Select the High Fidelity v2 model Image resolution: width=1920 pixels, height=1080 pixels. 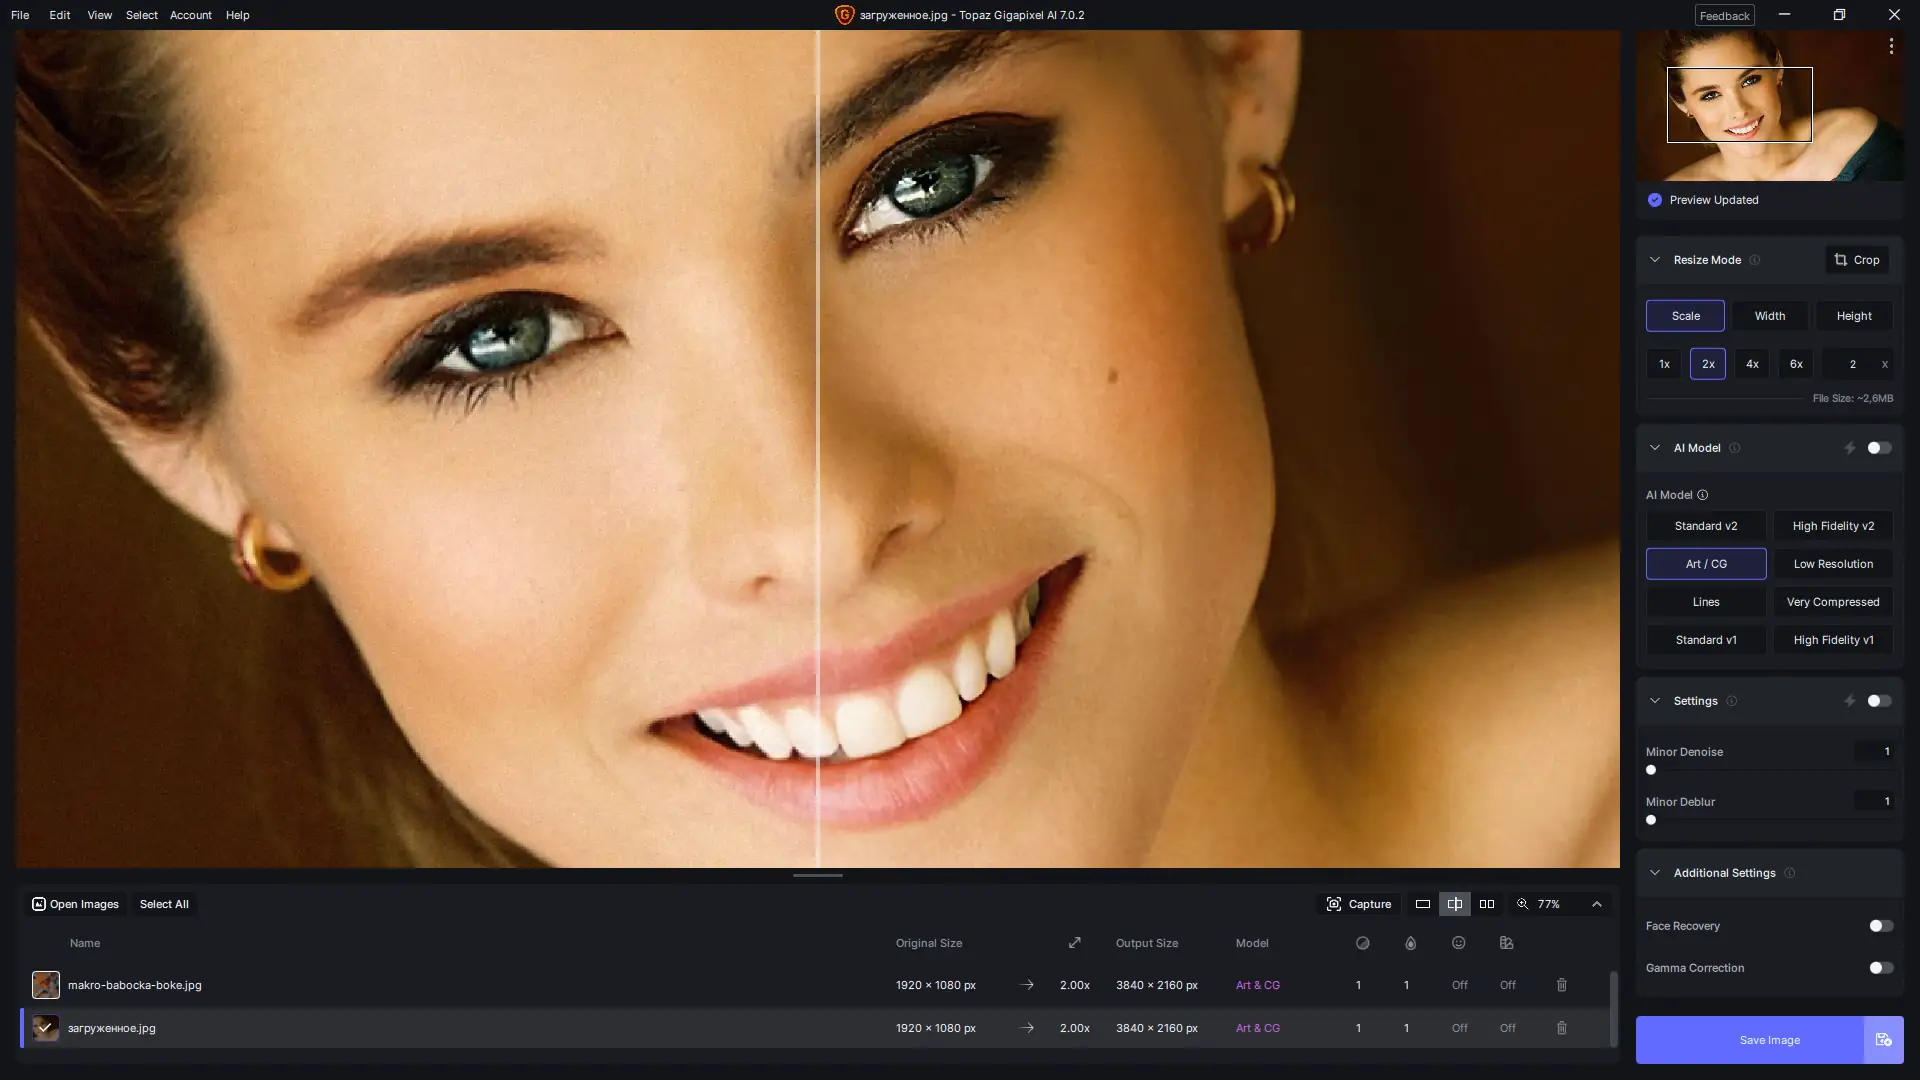(x=1833, y=526)
